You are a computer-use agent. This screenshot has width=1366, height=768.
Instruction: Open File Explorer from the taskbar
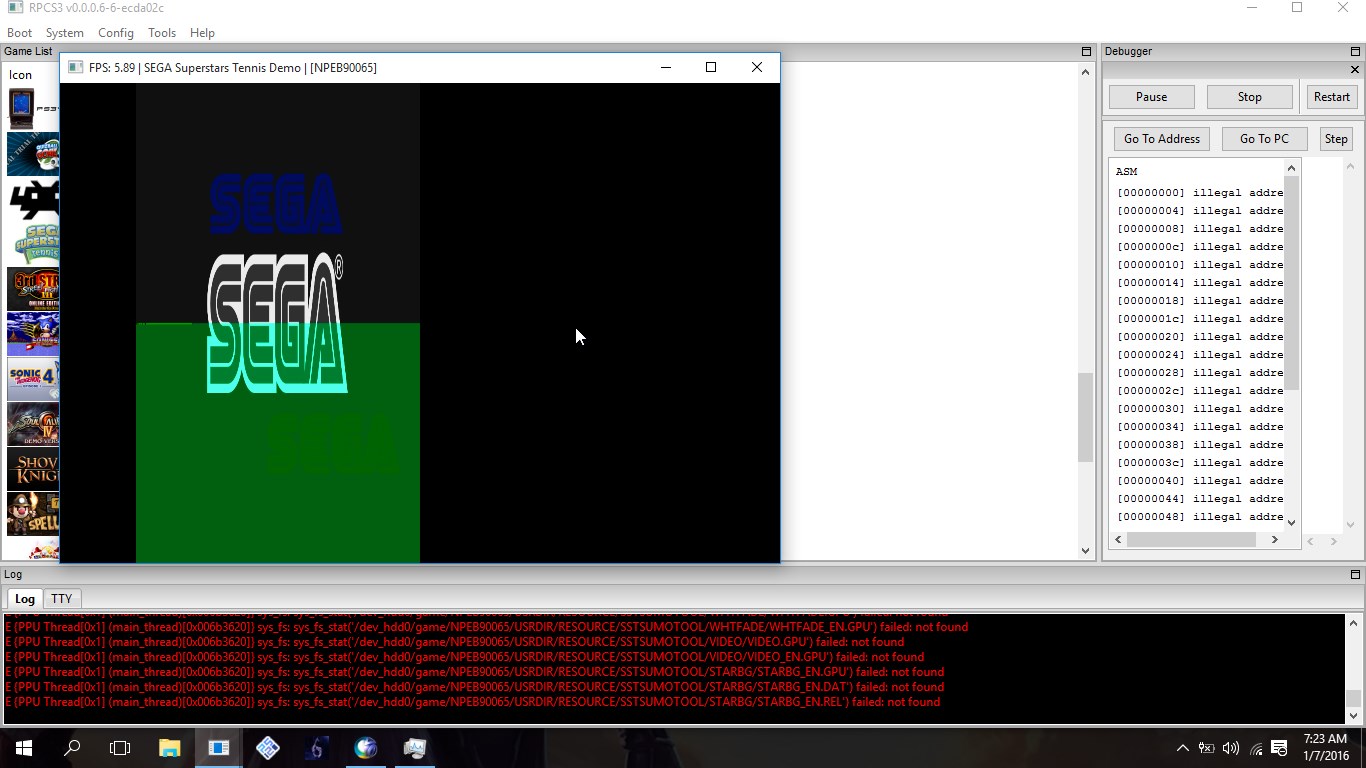coord(169,748)
